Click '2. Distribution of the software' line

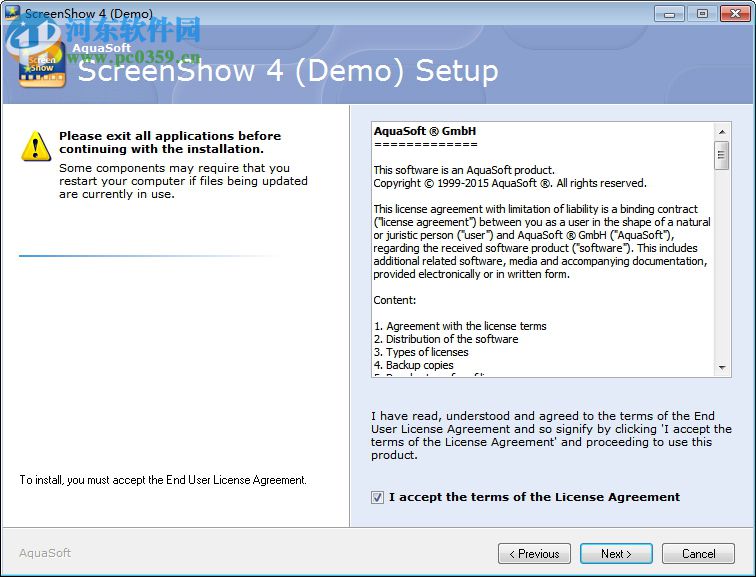tap(446, 339)
